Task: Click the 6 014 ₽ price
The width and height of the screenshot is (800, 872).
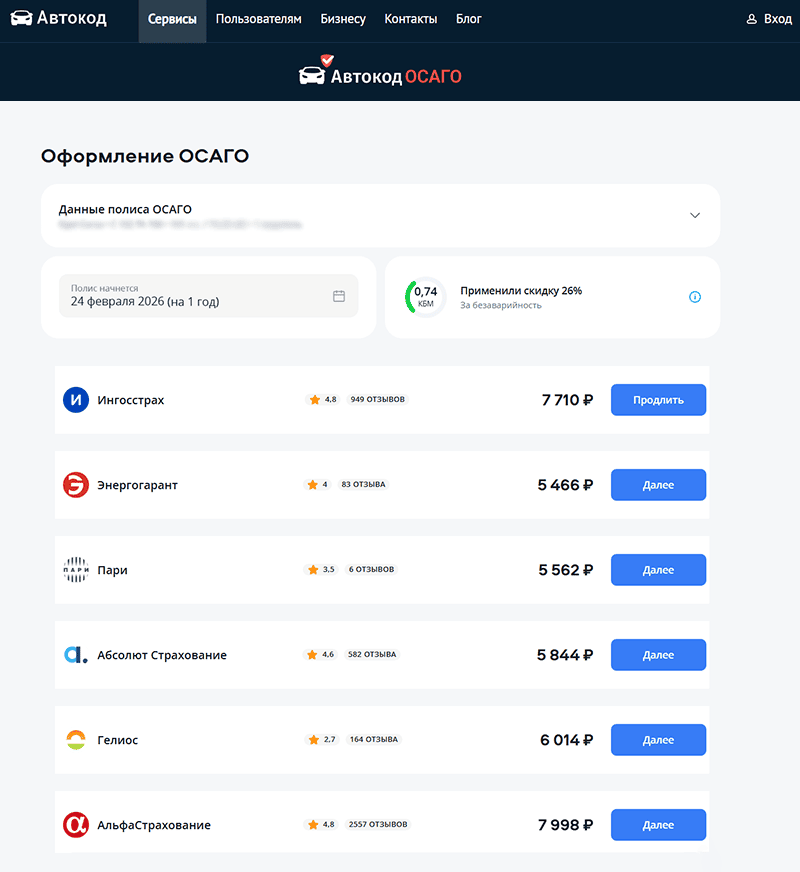Action: (x=567, y=741)
